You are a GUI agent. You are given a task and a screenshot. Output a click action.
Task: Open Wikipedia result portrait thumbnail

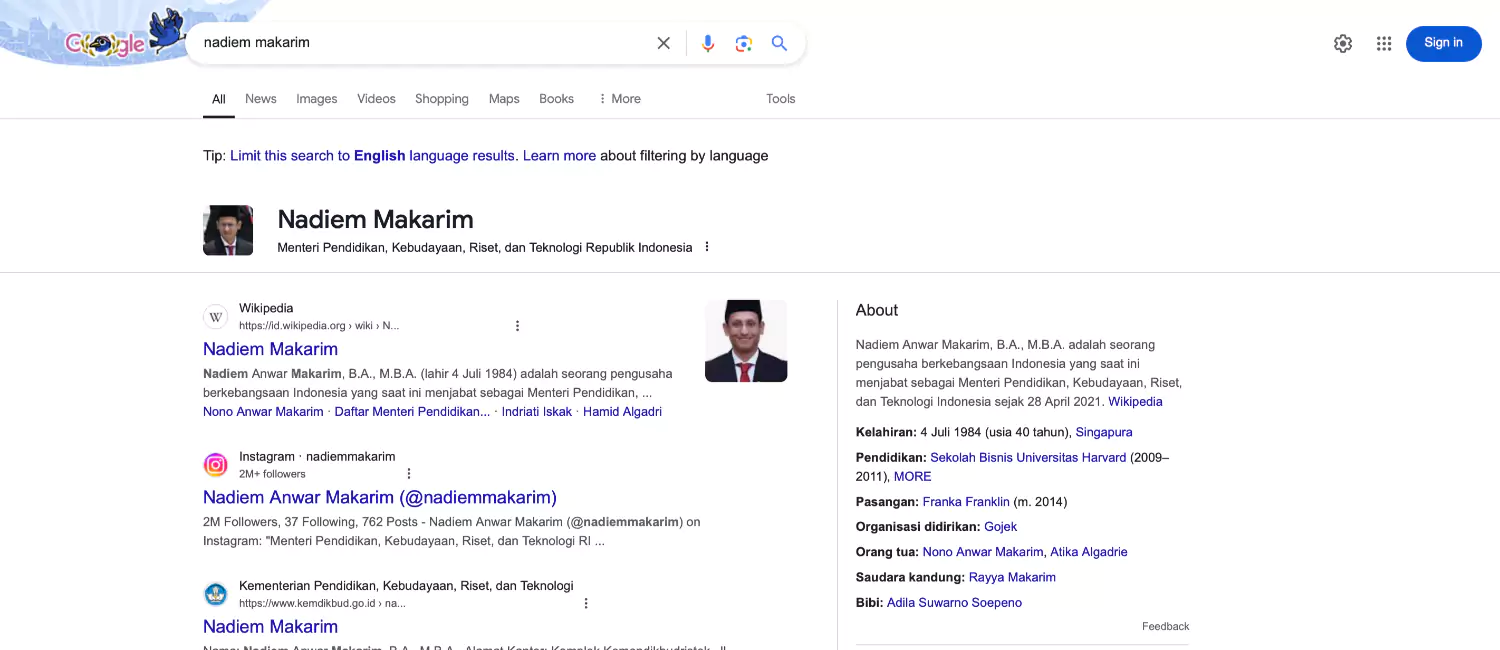tap(746, 341)
